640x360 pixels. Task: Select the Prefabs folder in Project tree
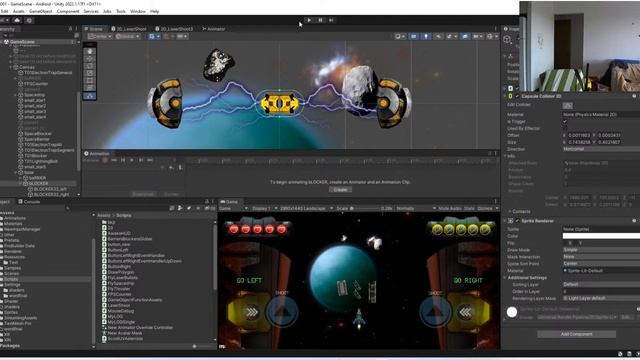pyautogui.click(x=11, y=240)
